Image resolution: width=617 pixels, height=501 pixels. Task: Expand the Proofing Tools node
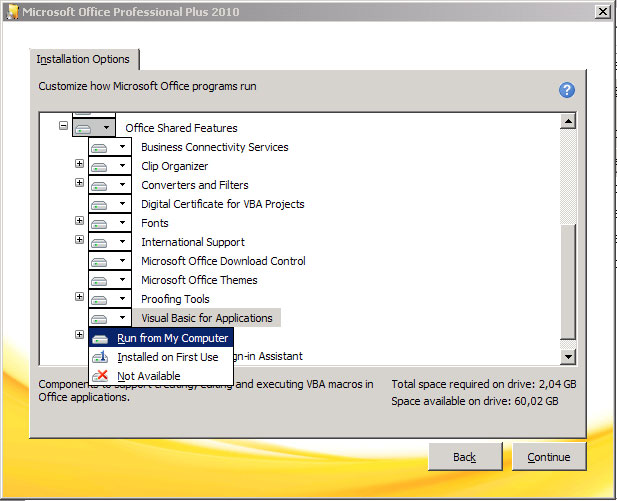point(79,296)
